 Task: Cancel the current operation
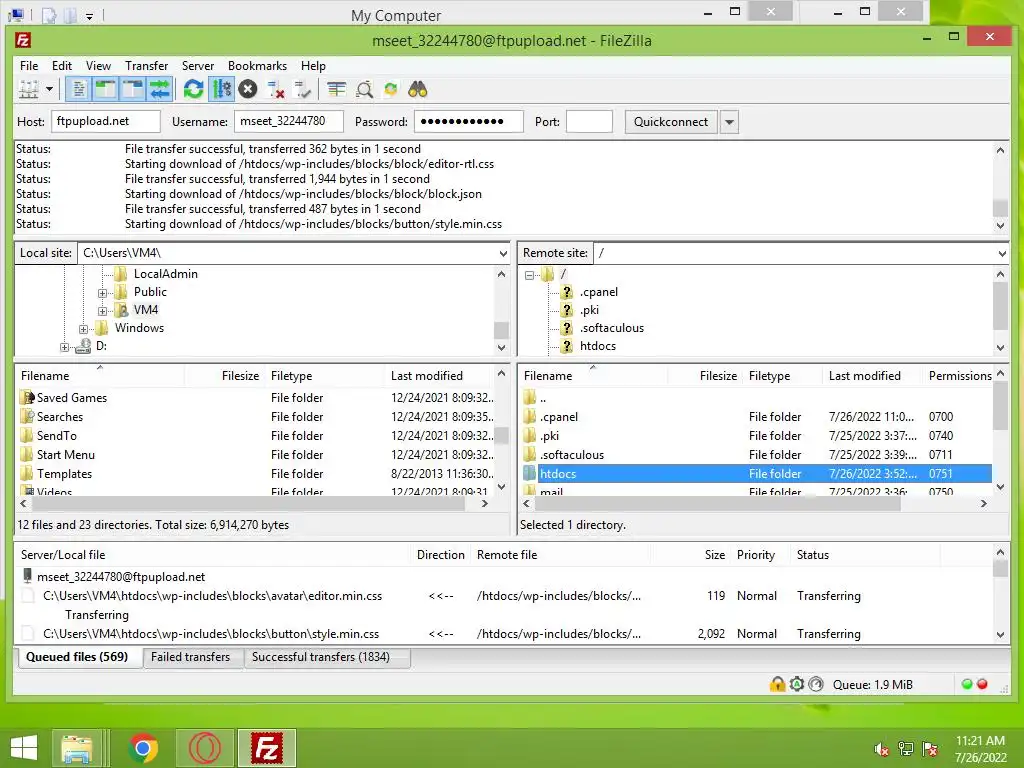[248, 89]
